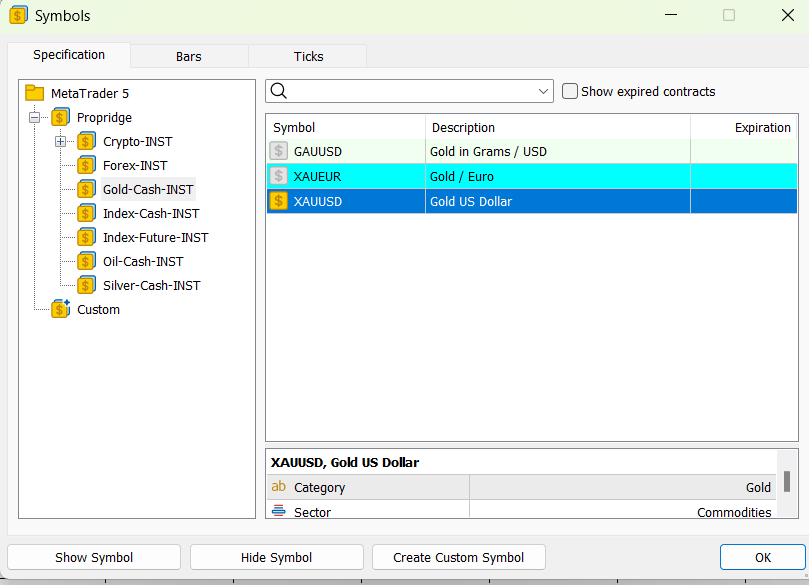The height and width of the screenshot is (585, 809).
Task: Click the grey dollar icon beside XAUEUR
Action: [x=279, y=176]
